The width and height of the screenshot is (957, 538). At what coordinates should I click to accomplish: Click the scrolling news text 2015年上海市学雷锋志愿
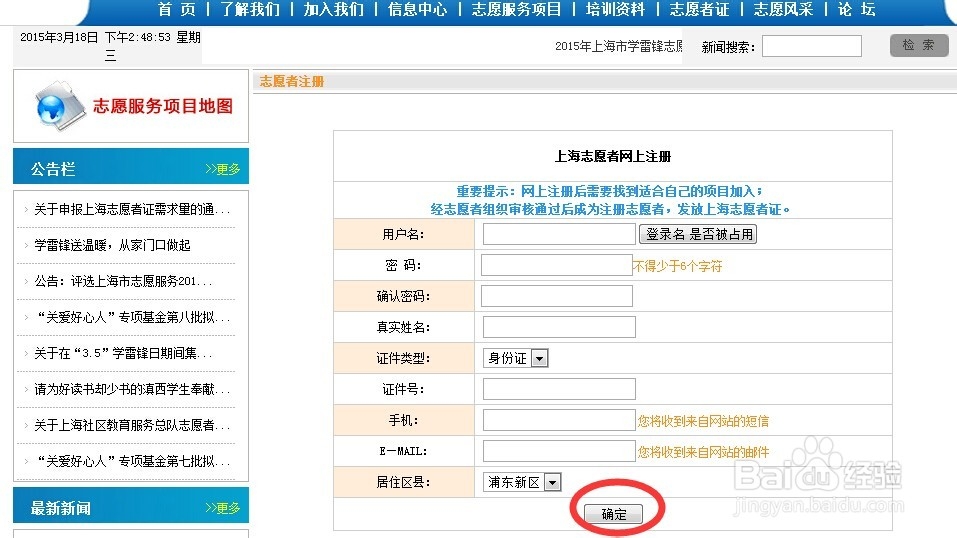tap(618, 46)
